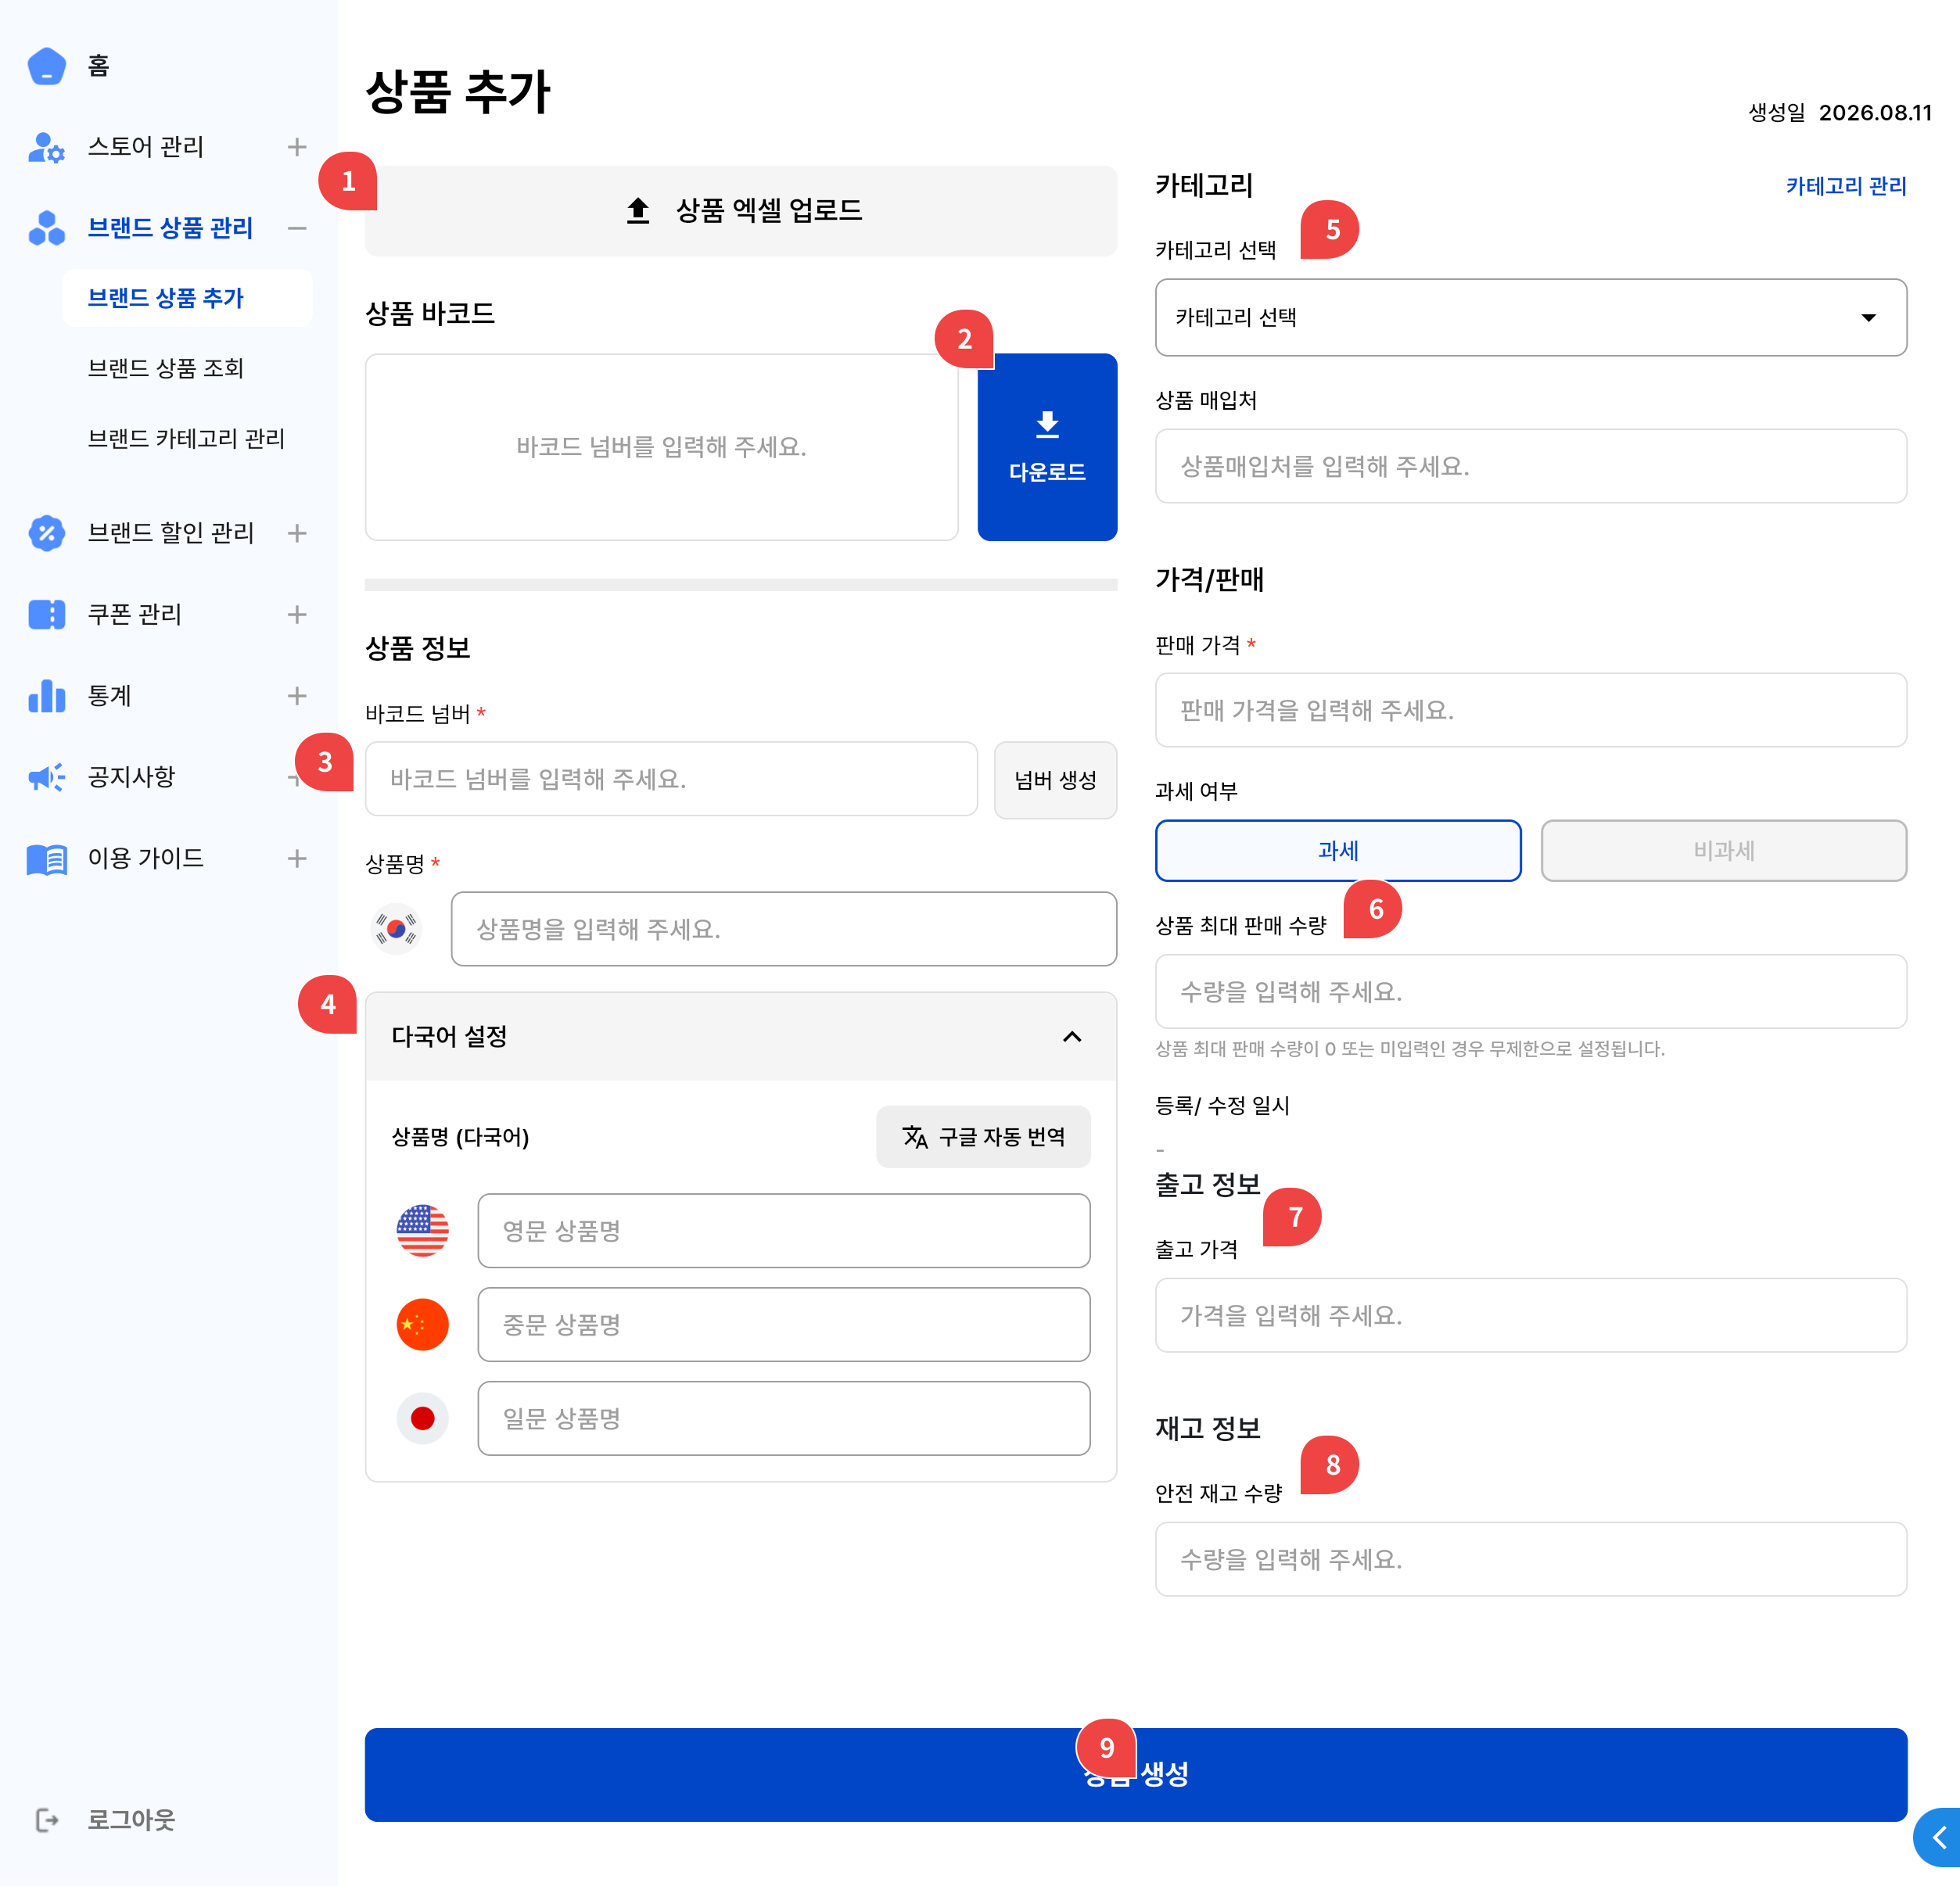The width and height of the screenshot is (1960, 1886).
Task: Open 브랜드 상품 추가 submenu item
Action: click(x=187, y=298)
